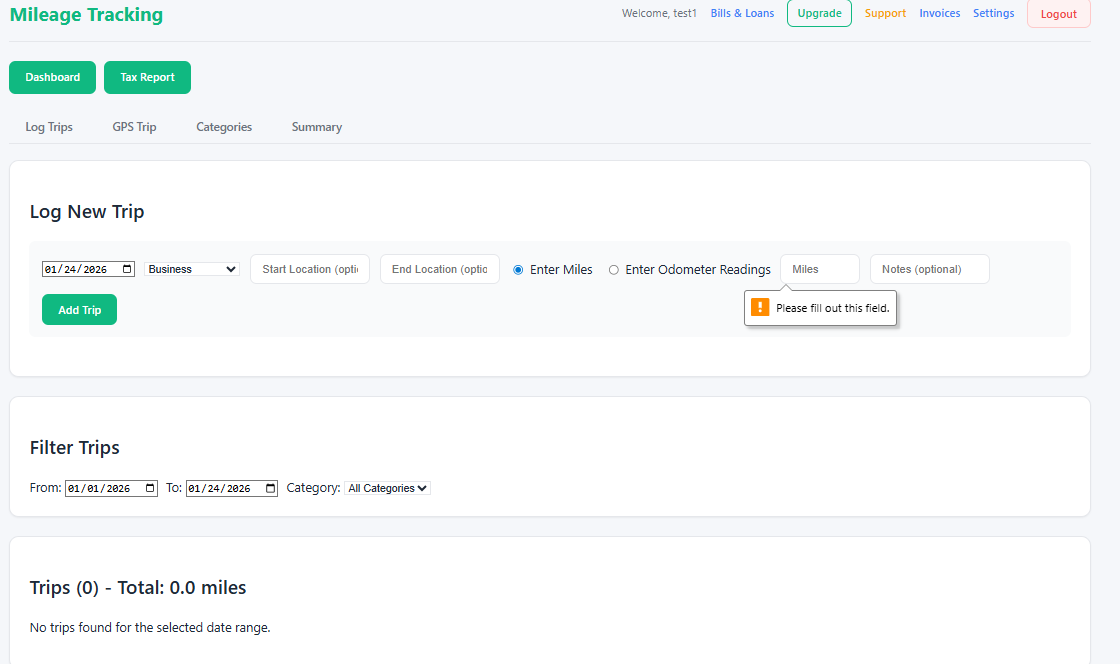Click the 'Please fill out this field' tooltip

[x=820, y=308]
